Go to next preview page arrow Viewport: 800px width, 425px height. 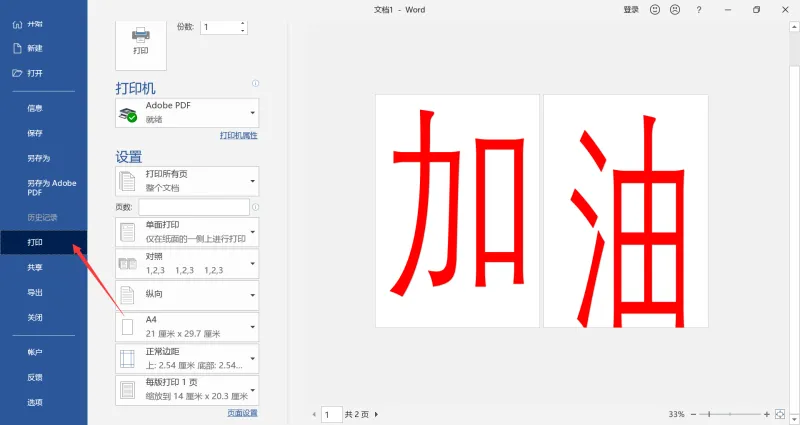376,414
